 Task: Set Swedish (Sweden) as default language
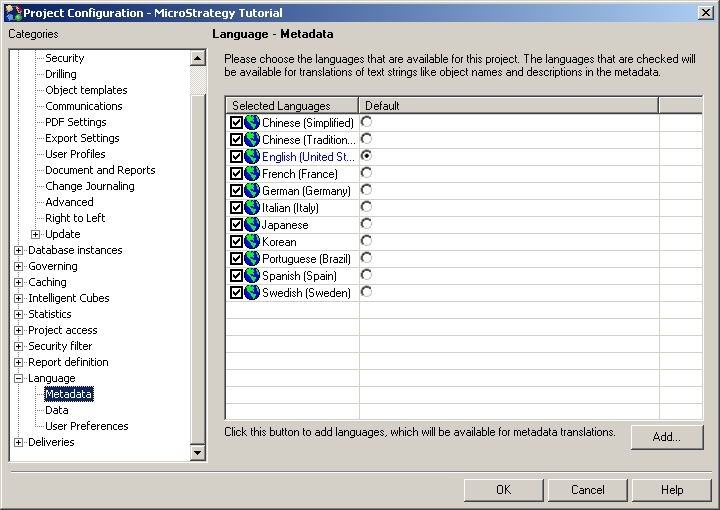click(366, 291)
